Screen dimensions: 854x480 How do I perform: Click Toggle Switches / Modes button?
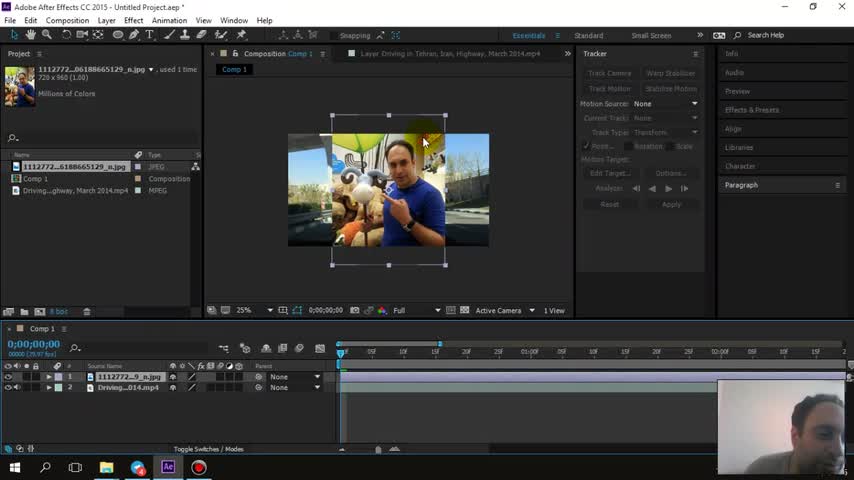point(208,449)
